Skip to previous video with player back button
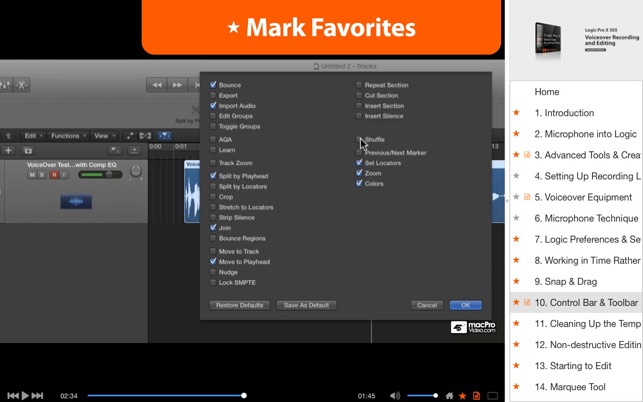This screenshot has width=643, height=402. 13,395
